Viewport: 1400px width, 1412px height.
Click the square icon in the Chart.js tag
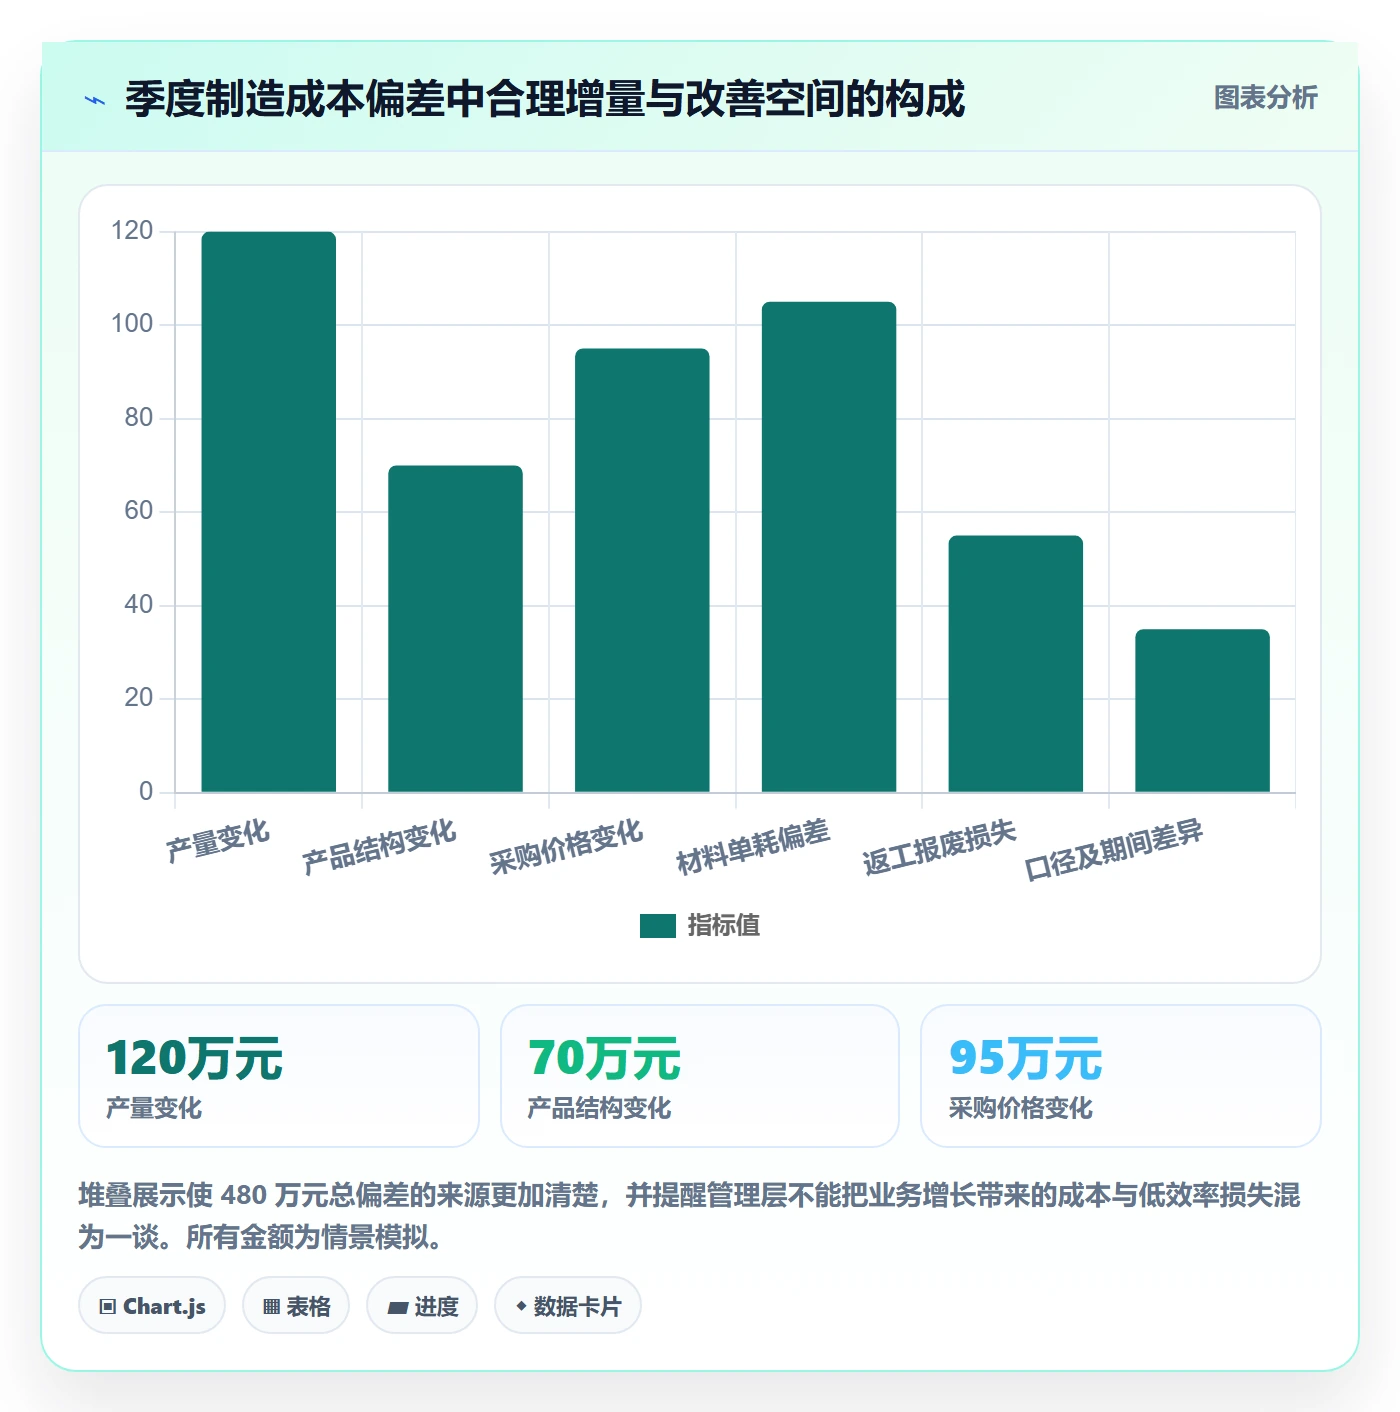tap(108, 1307)
